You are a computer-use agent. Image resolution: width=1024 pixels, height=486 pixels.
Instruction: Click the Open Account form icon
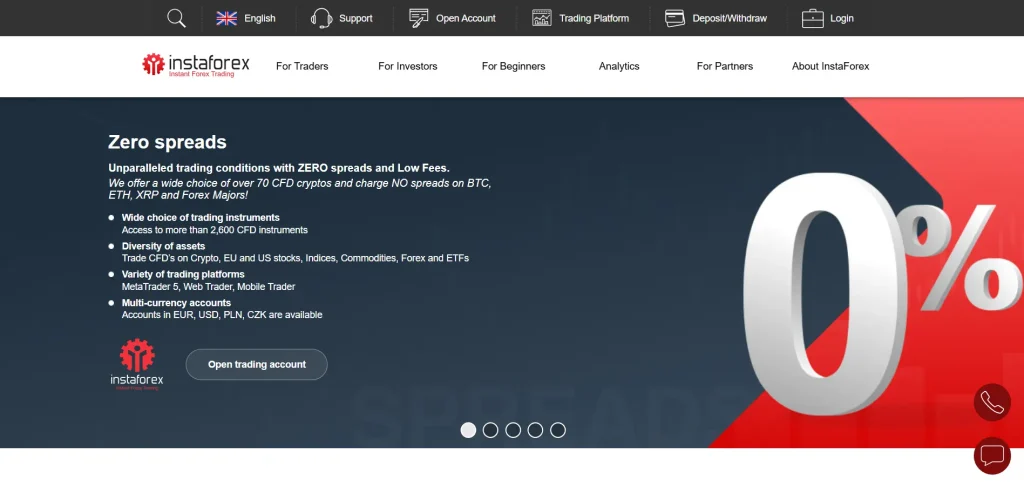[419, 18]
